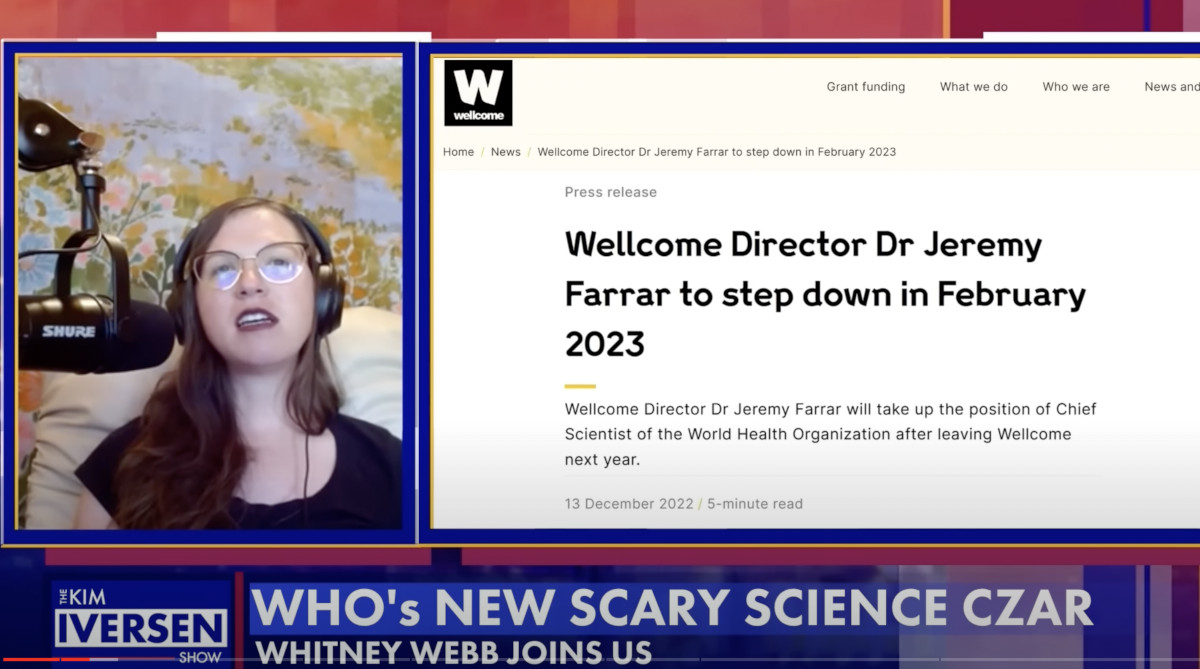The width and height of the screenshot is (1200, 669).
Task: Click the Whitney Webb Joins Us subtitle
Action: tap(453, 653)
